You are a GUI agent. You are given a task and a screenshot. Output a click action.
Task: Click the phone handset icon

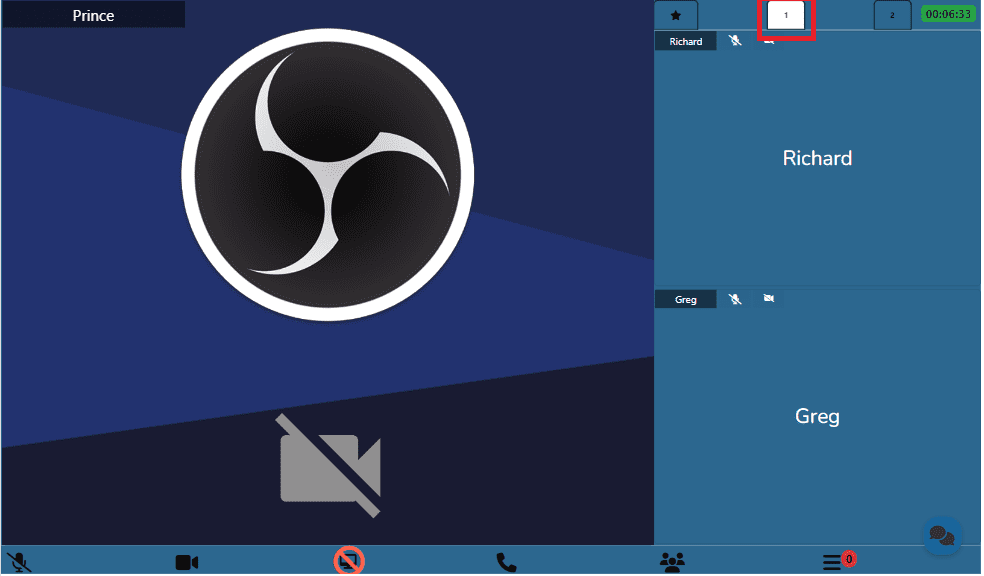507,563
